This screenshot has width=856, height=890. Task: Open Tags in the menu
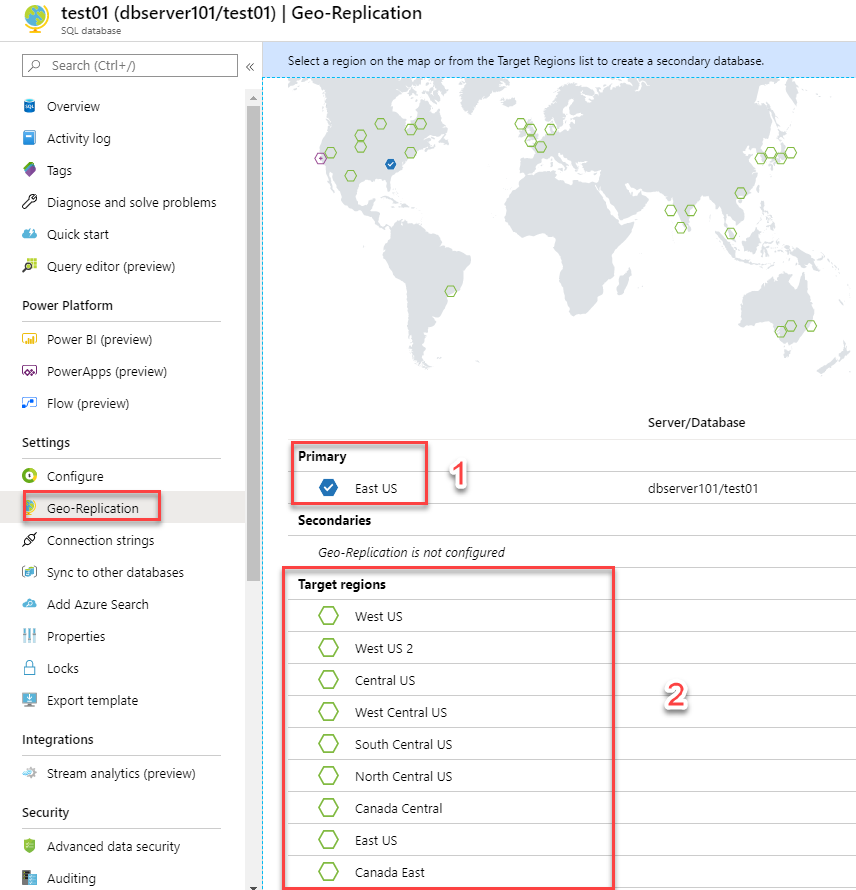(x=59, y=170)
